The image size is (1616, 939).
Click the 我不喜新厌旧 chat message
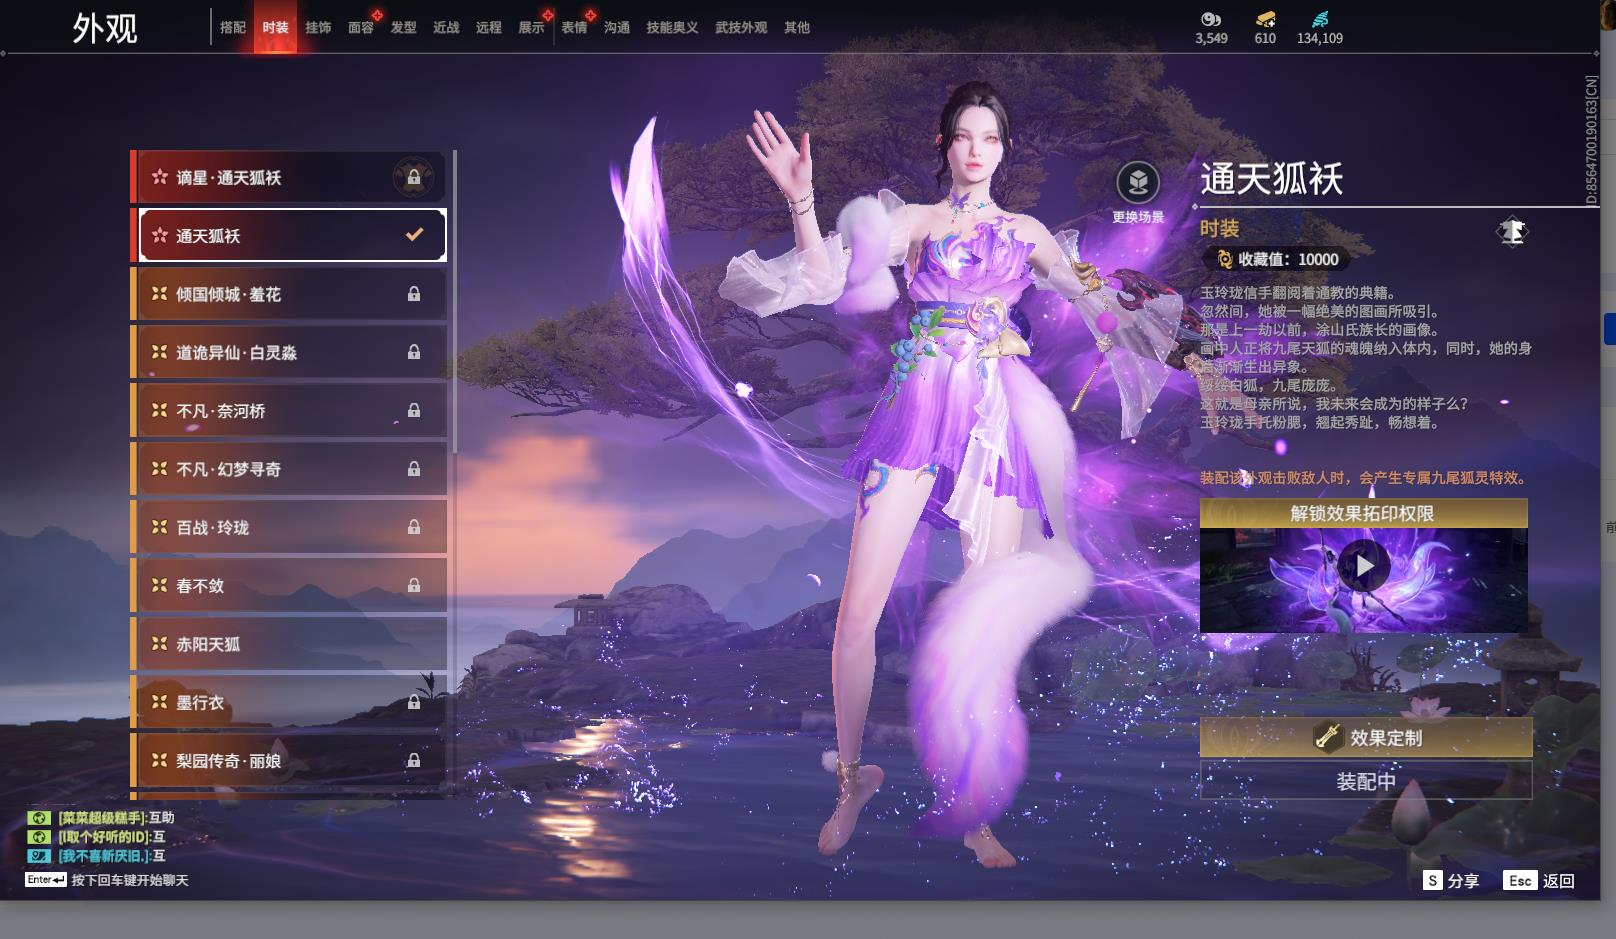click(x=111, y=856)
